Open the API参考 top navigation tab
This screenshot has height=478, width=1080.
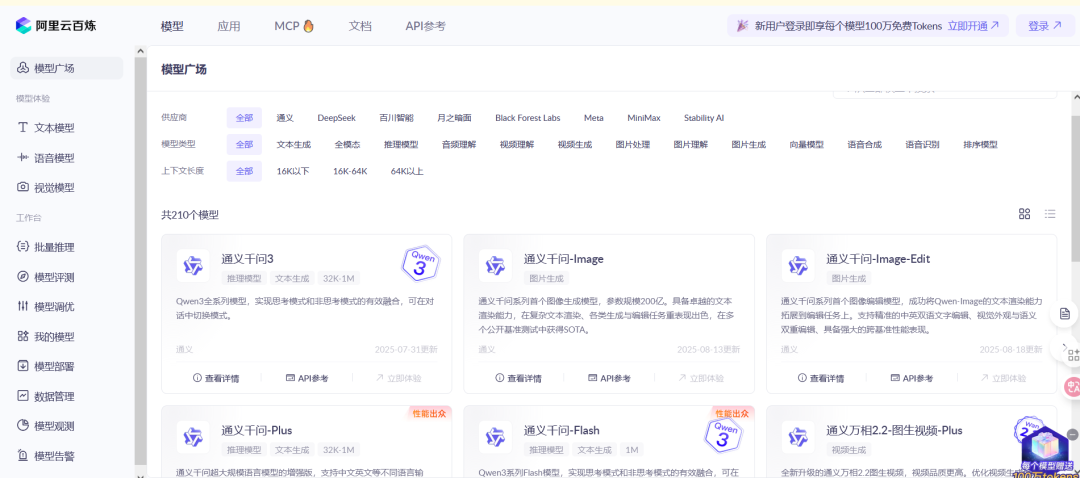coord(426,26)
